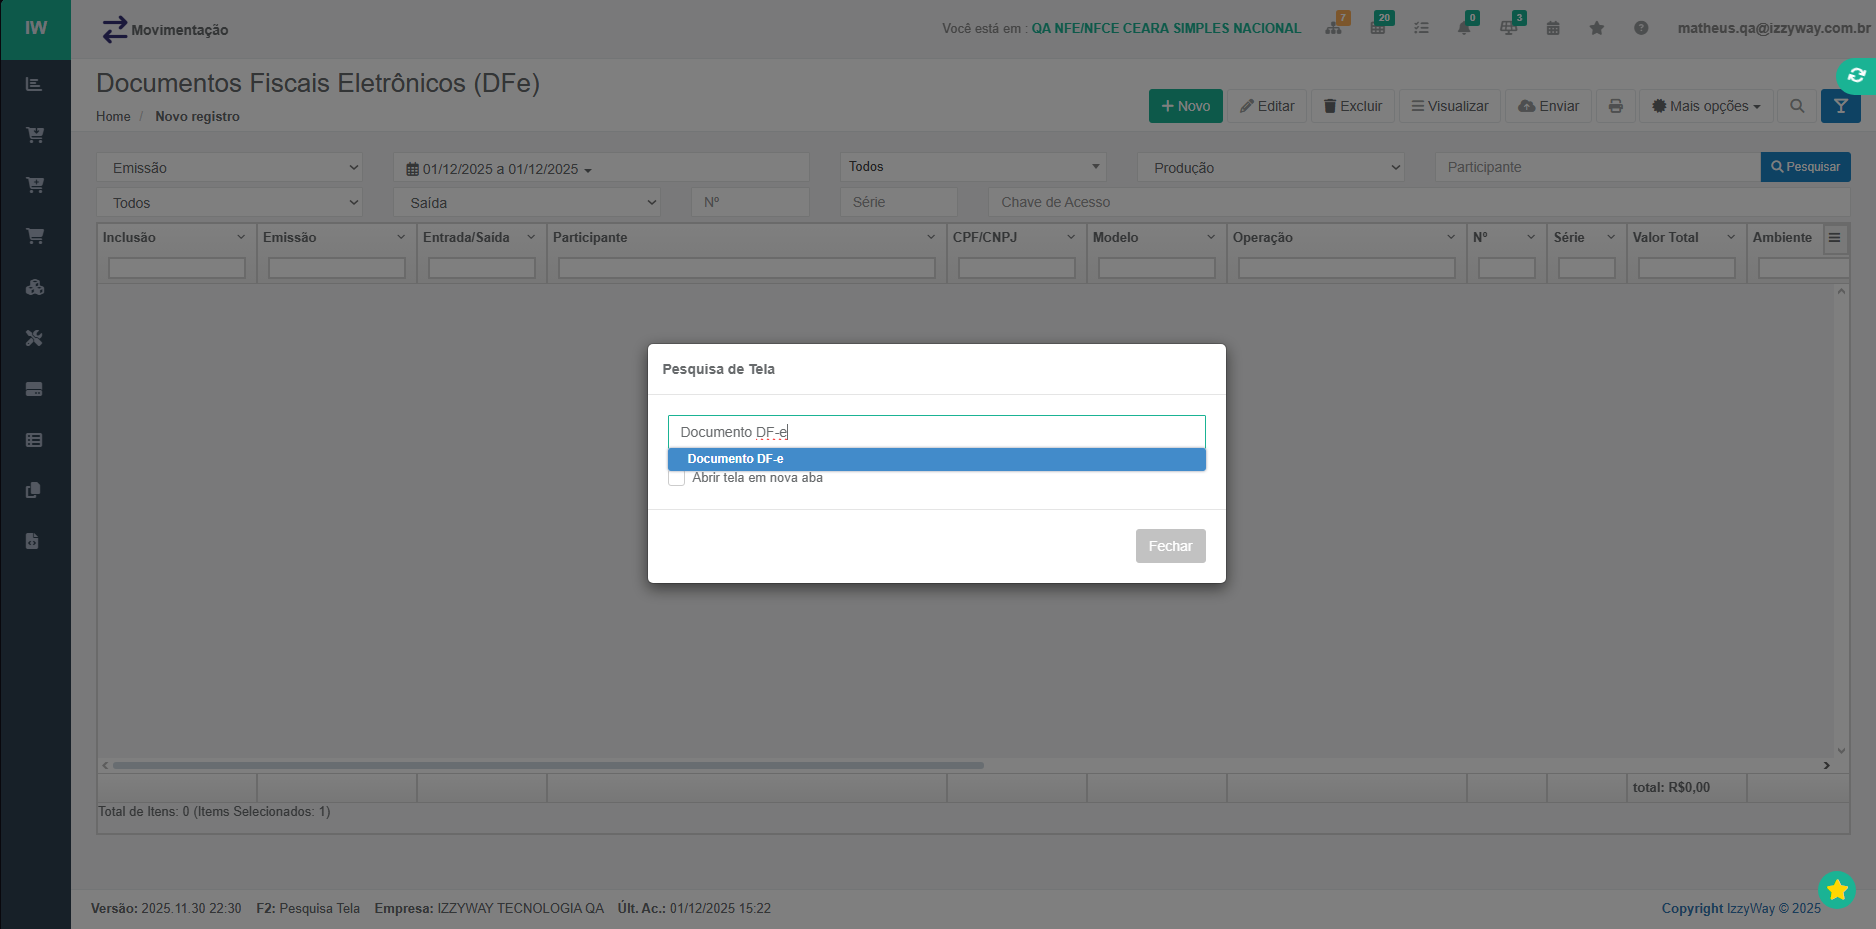Expand the Mais opções menu
The image size is (1876, 929).
tap(1706, 106)
